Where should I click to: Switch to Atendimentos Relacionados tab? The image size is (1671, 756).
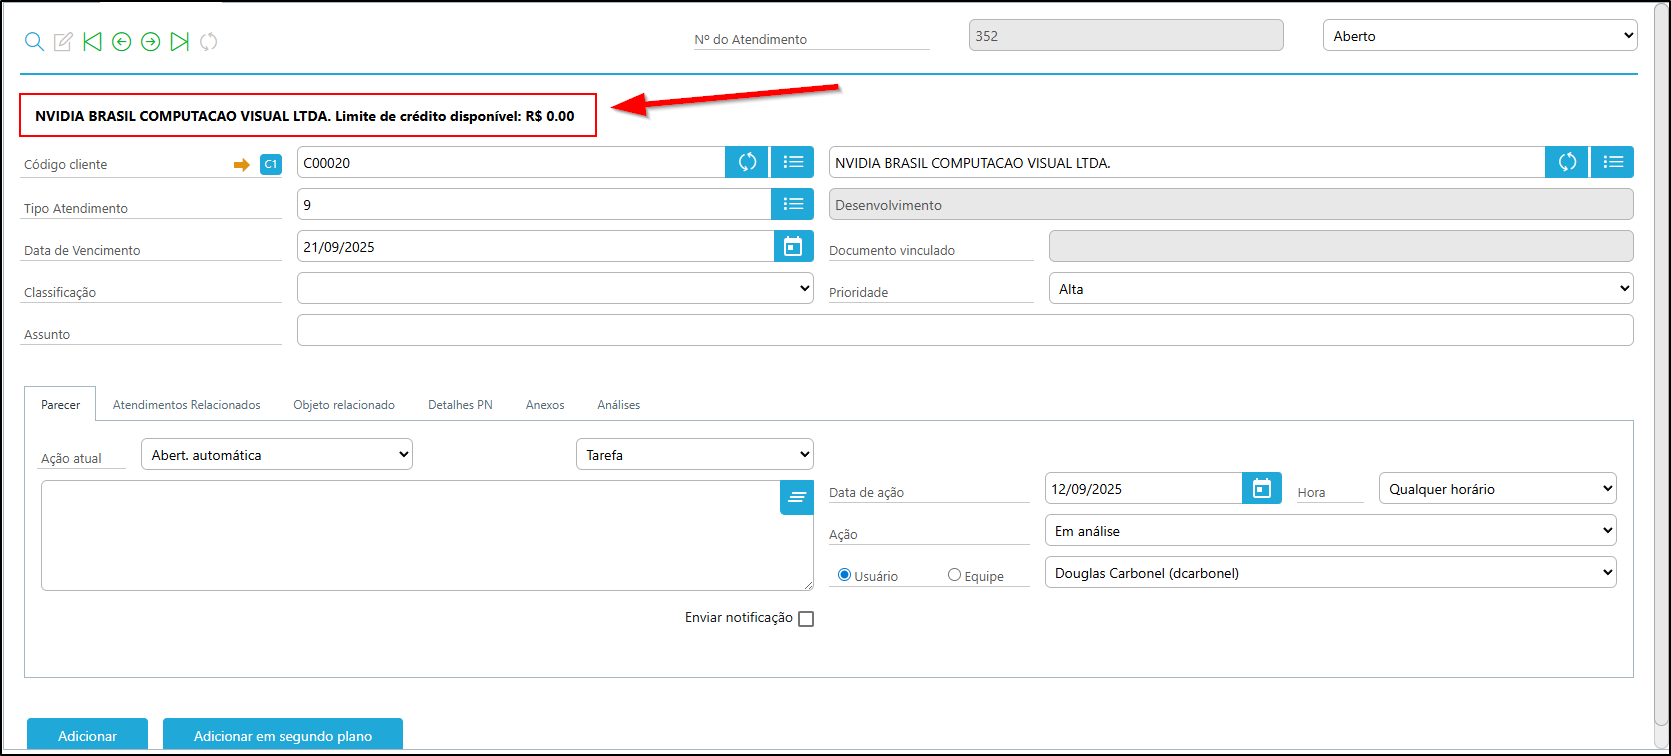186,405
